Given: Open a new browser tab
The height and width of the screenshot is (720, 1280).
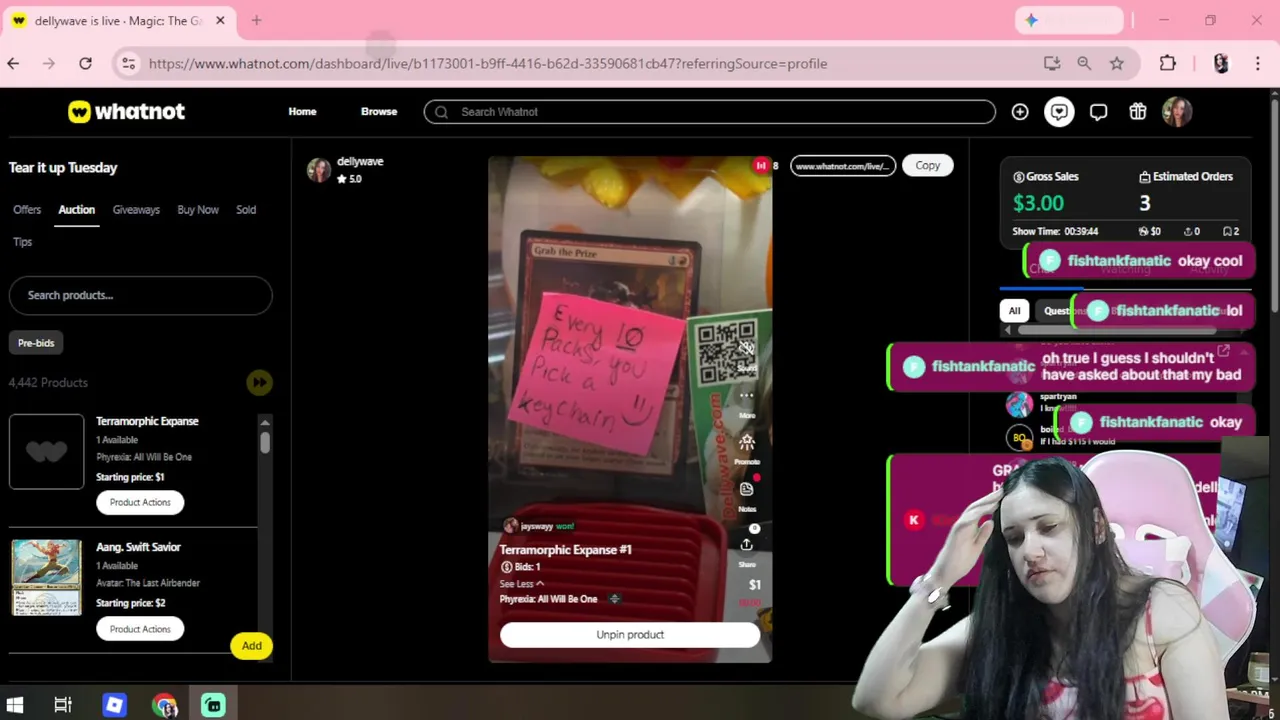Looking at the screenshot, I should pos(256,20).
